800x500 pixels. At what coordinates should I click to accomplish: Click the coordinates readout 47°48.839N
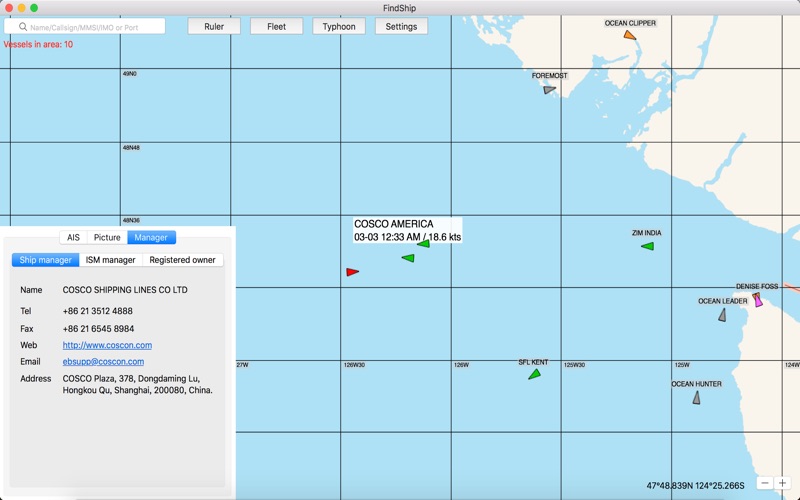[x=695, y=485]
